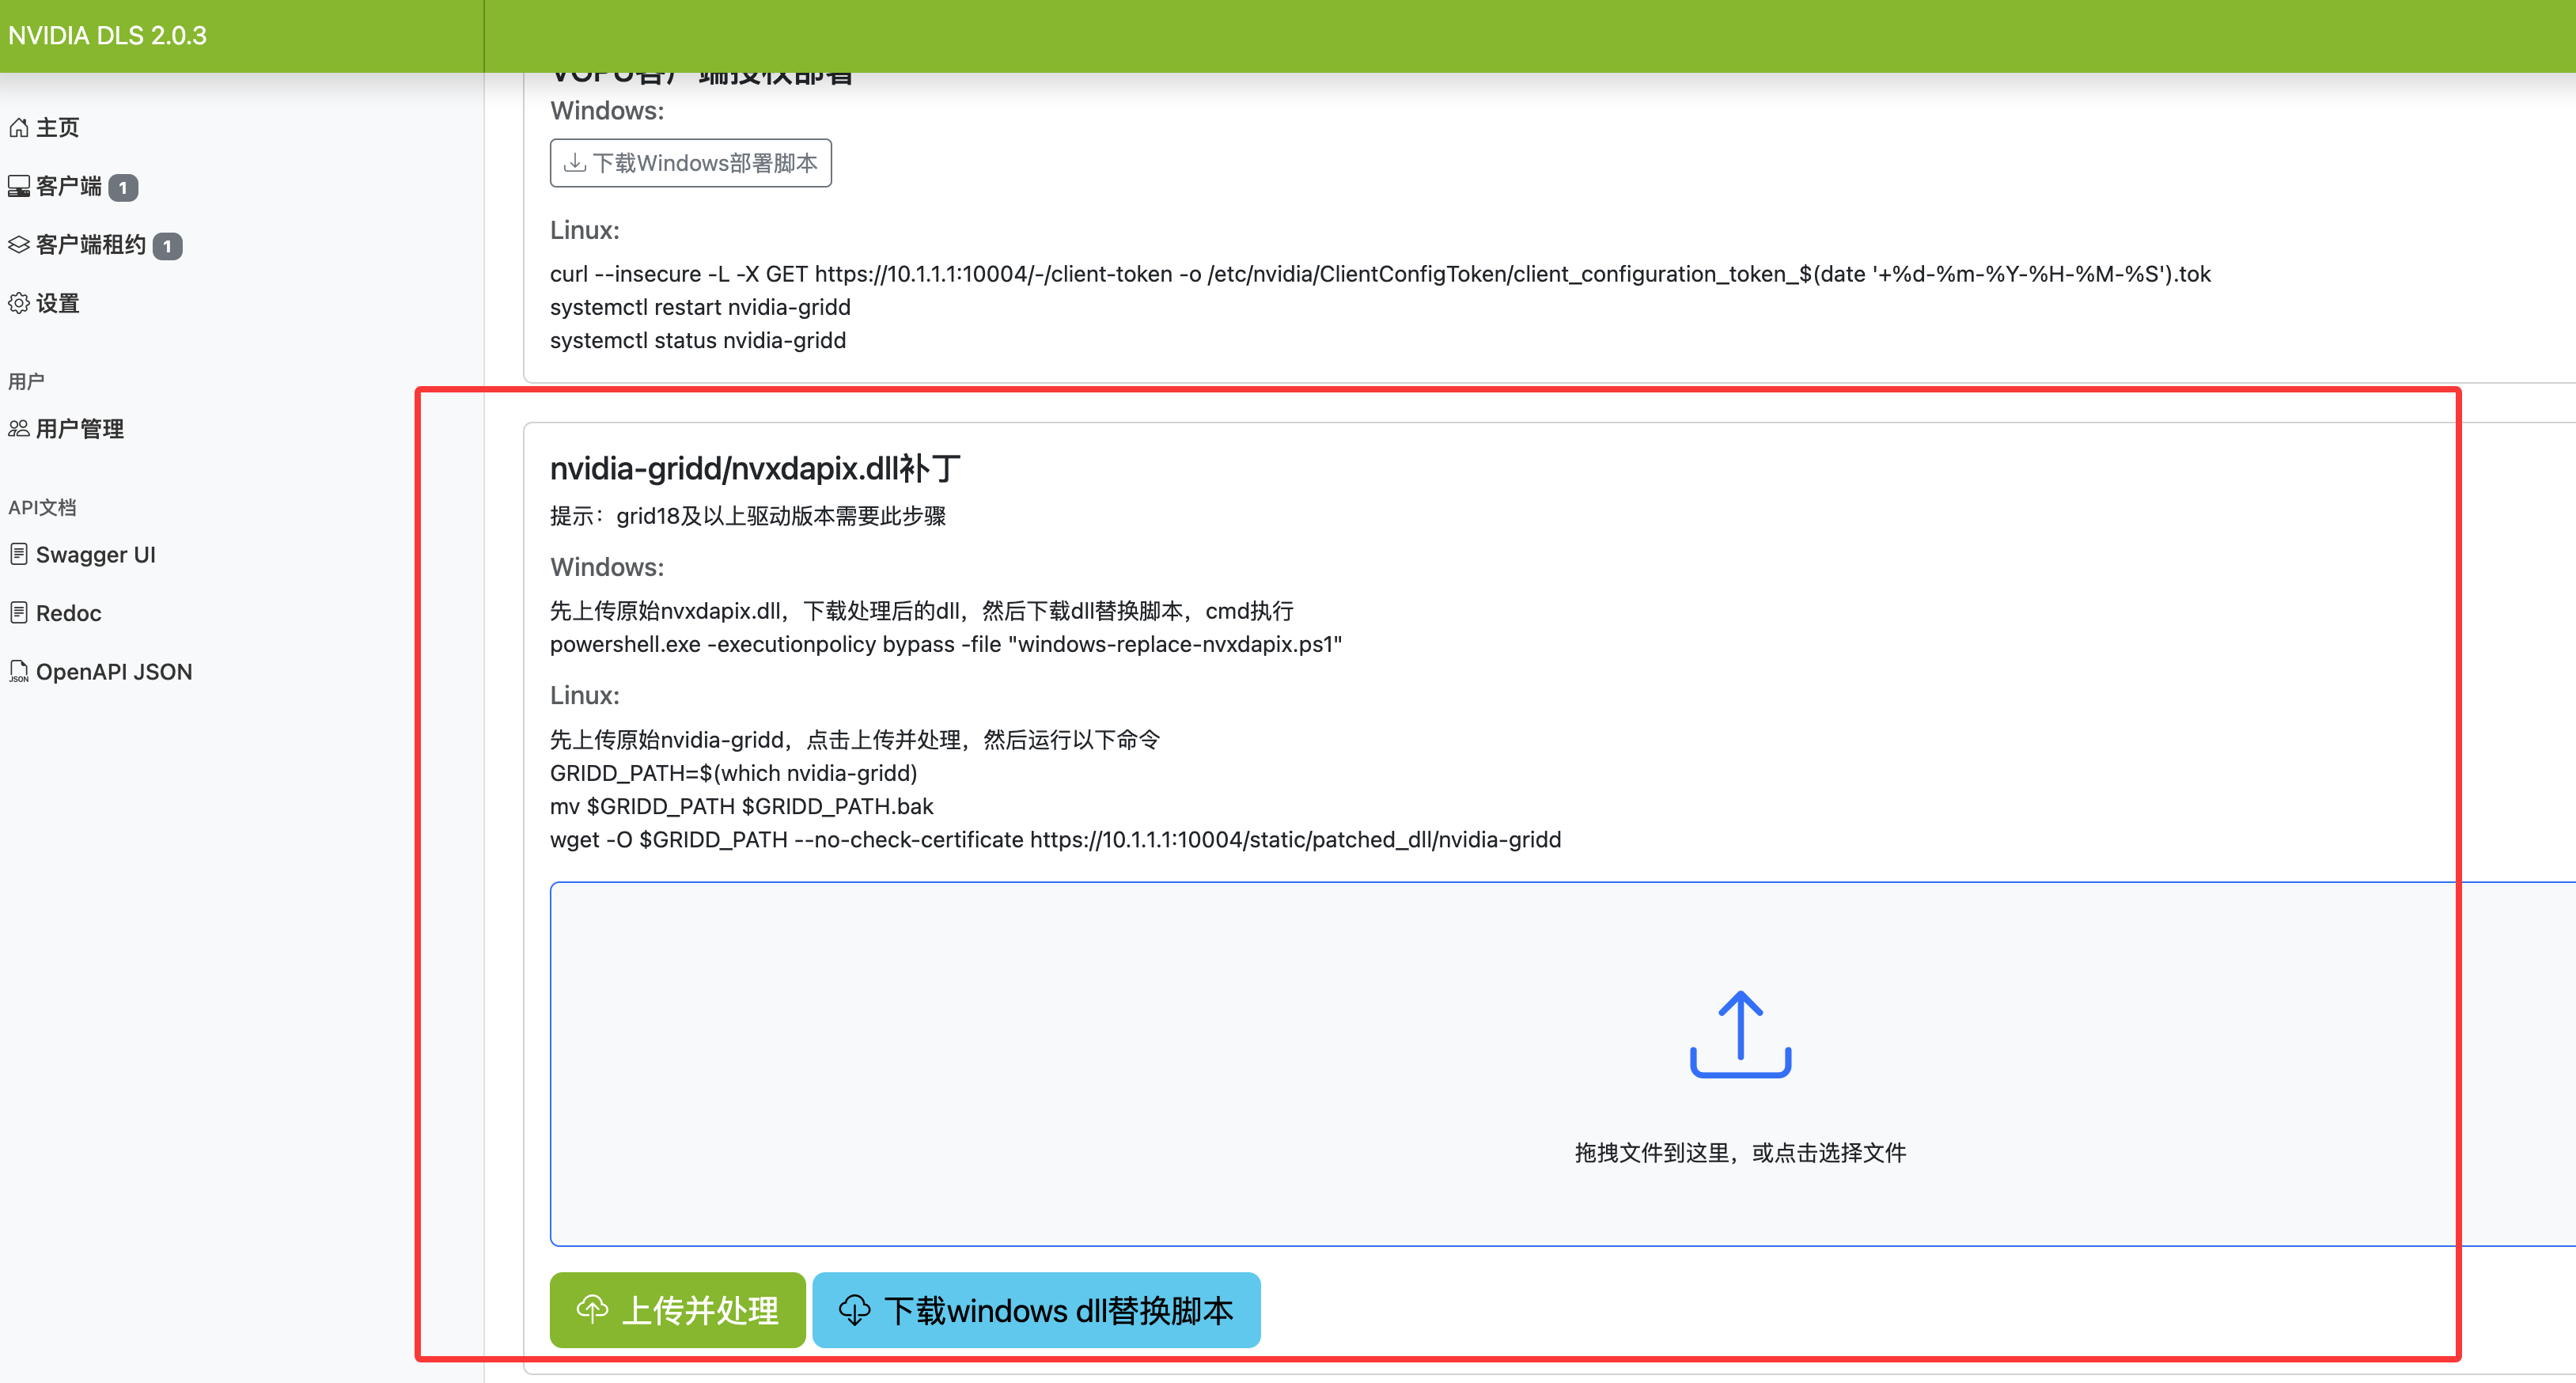Click the gear icon beside 设置
Viewport: 2576px width, 1383px height.
pyautogui.click(x=18, y=303)
